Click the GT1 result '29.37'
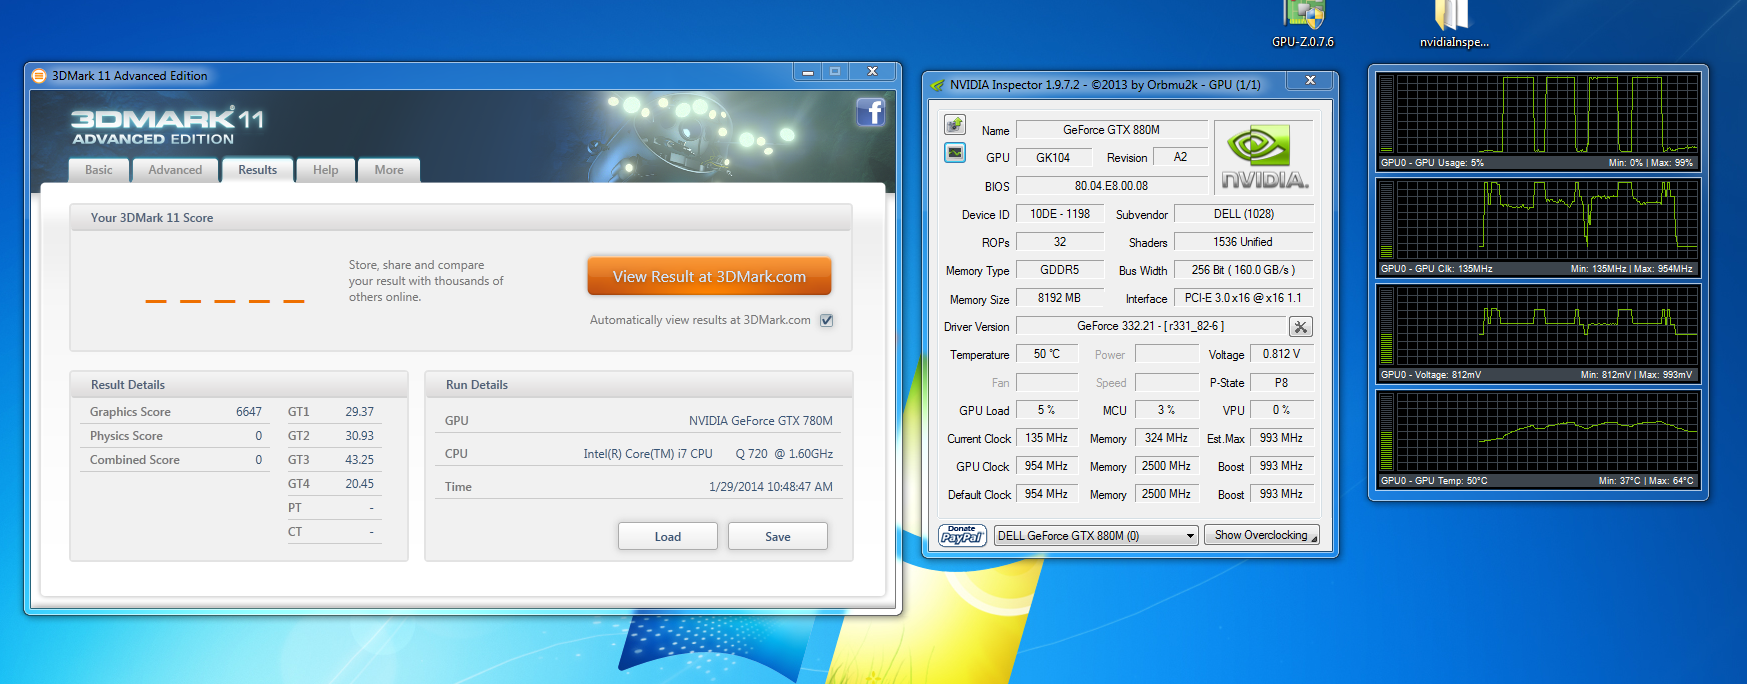Viewport: 1747px width, 684px height. [x=359, y=412]
